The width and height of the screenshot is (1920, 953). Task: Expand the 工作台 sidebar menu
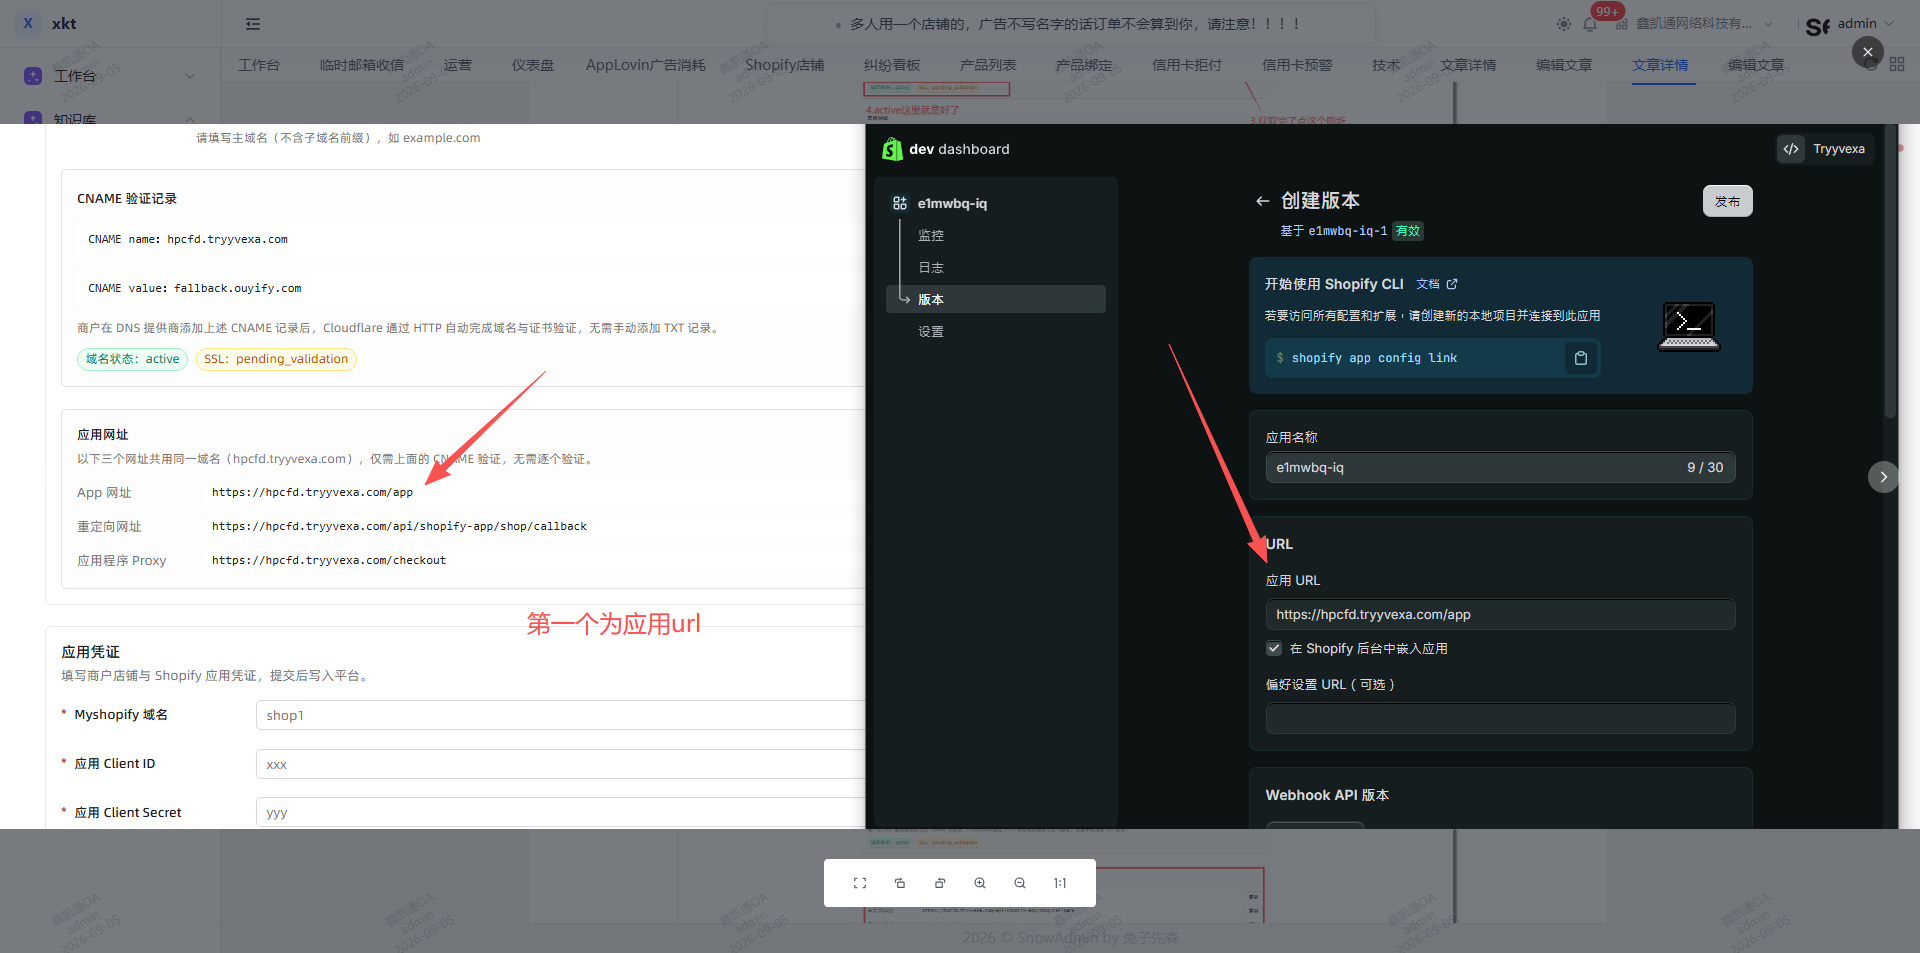110,76
